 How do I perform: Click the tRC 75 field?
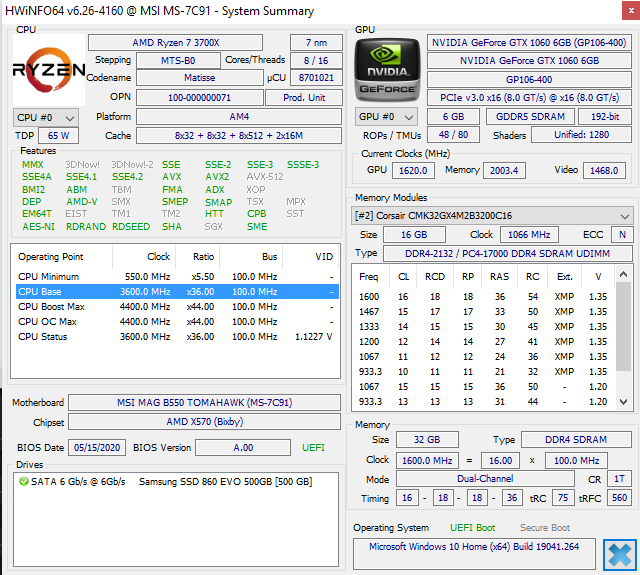[563, 498]
